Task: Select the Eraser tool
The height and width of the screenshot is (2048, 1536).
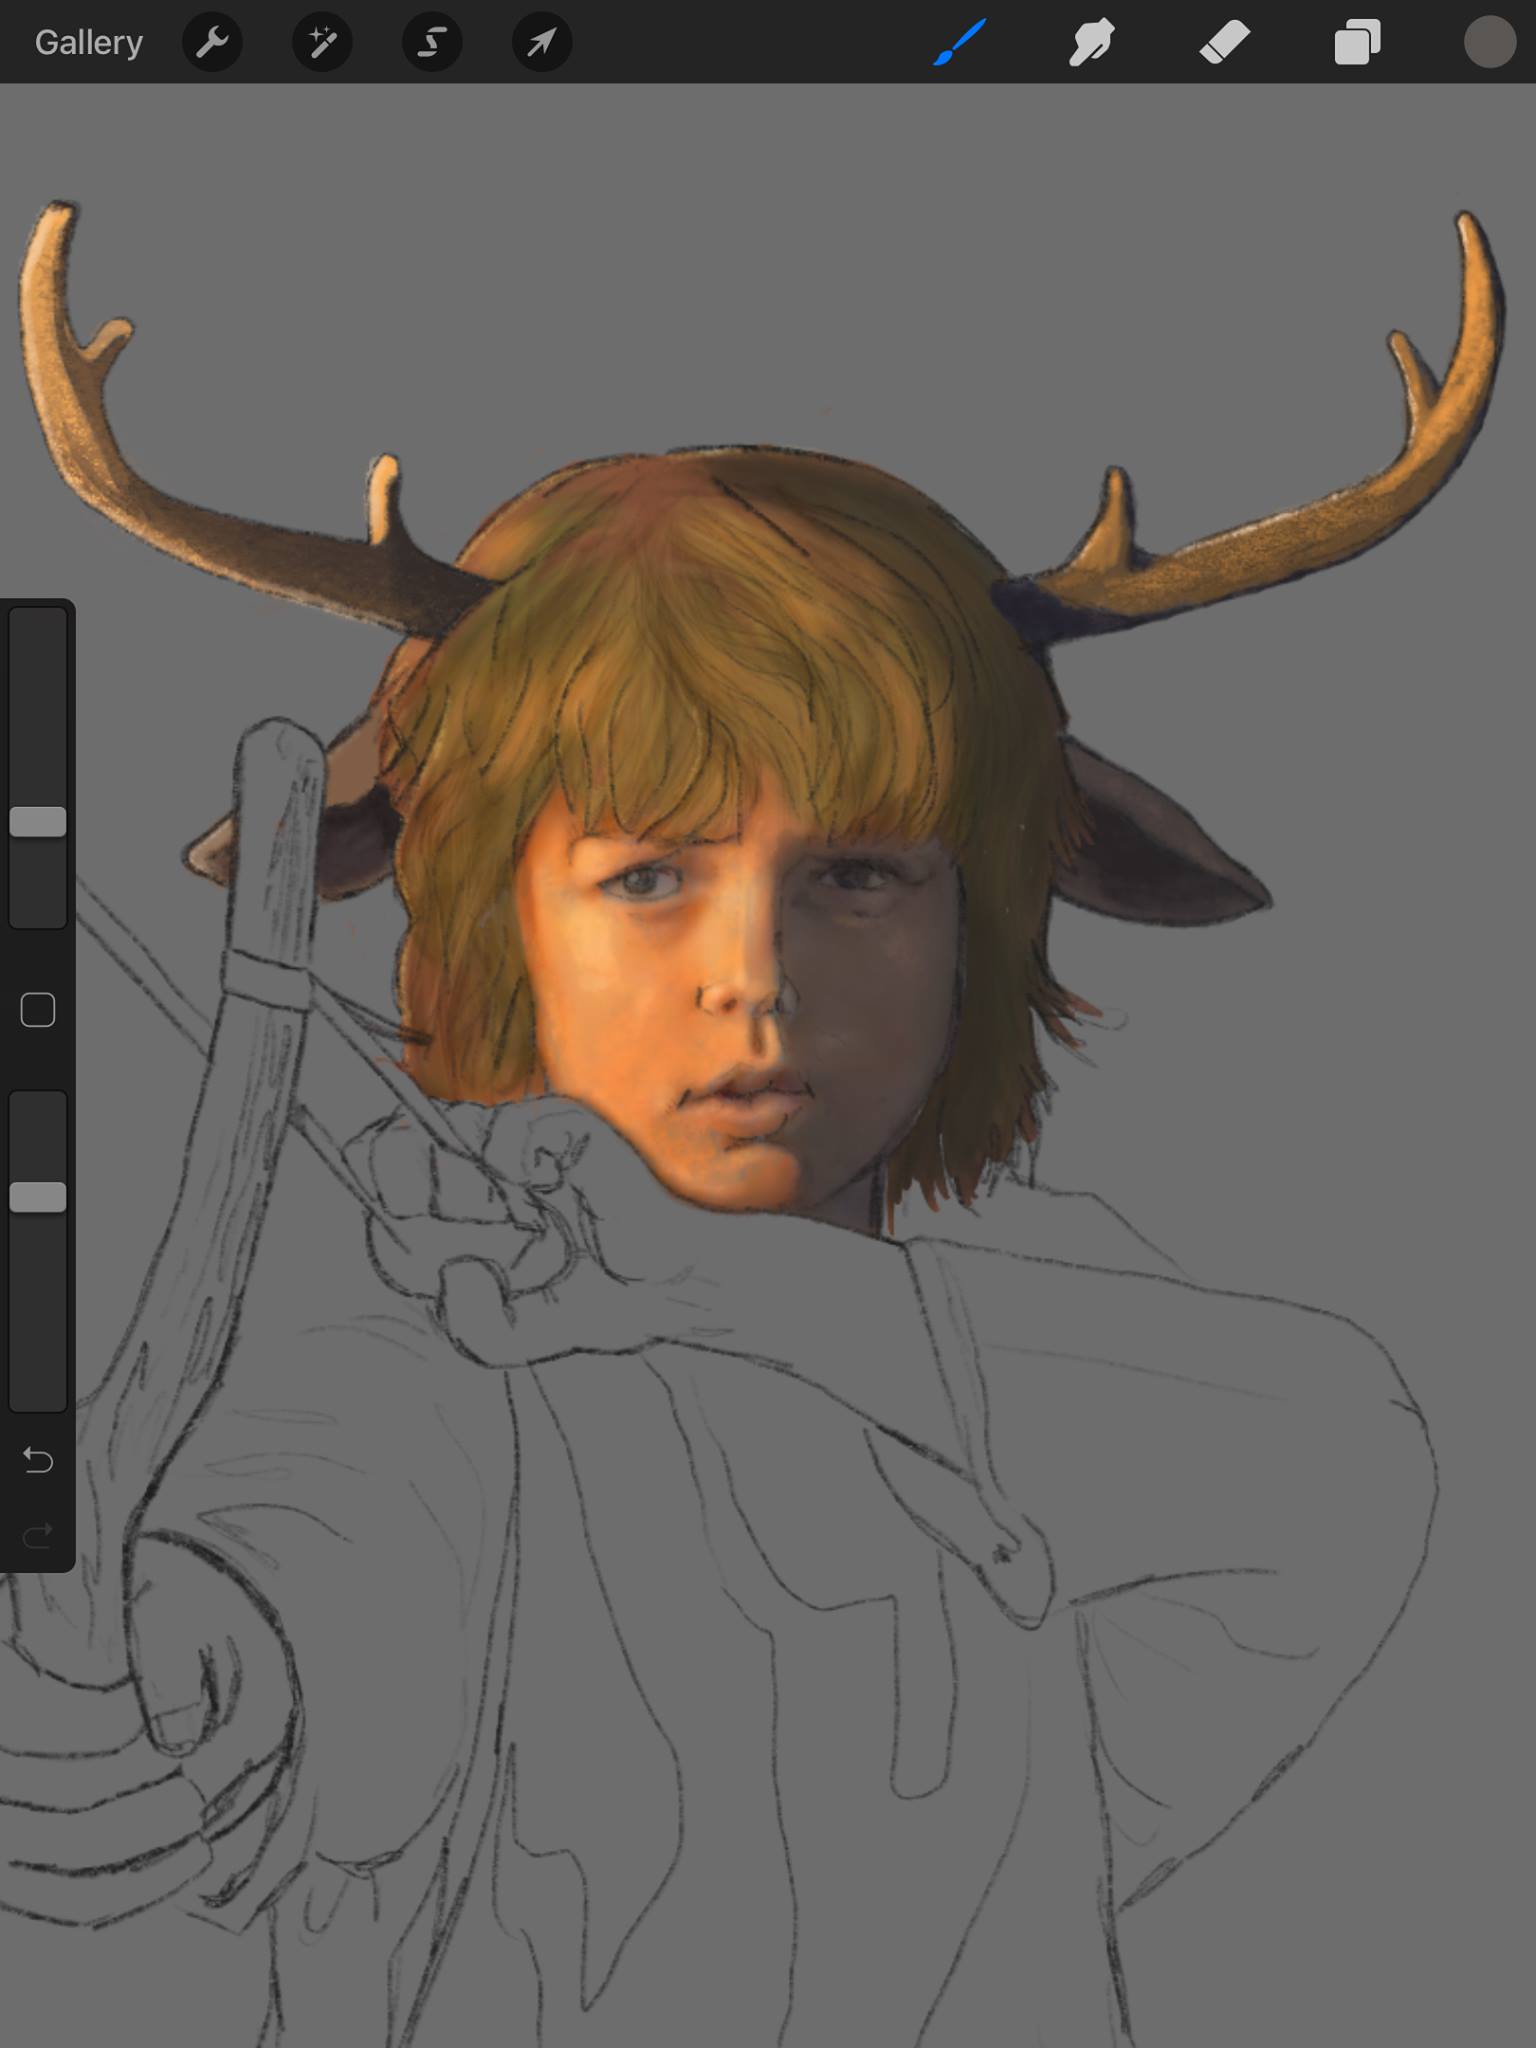Action: click(x=1224, y=43)
